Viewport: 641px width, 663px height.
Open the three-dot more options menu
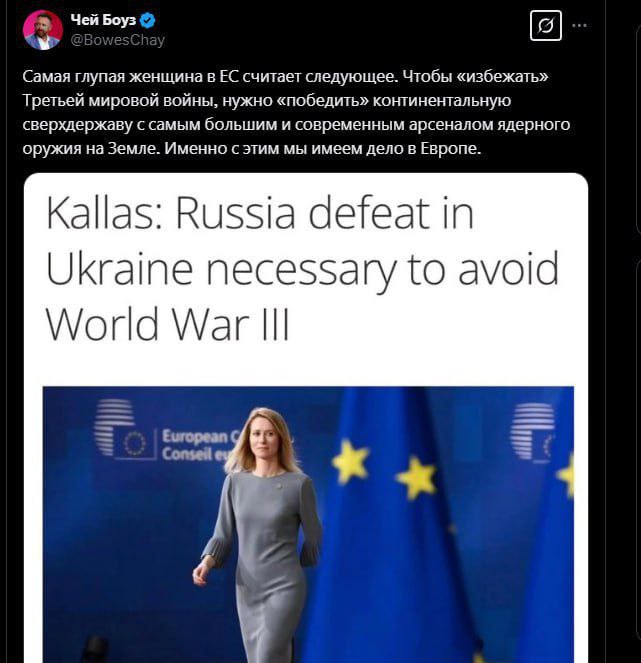[x=579, y=25]
